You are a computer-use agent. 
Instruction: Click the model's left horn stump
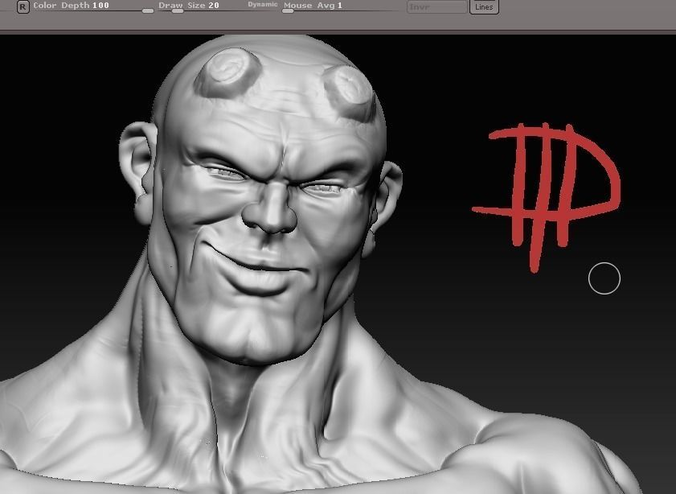pos(228,72)
